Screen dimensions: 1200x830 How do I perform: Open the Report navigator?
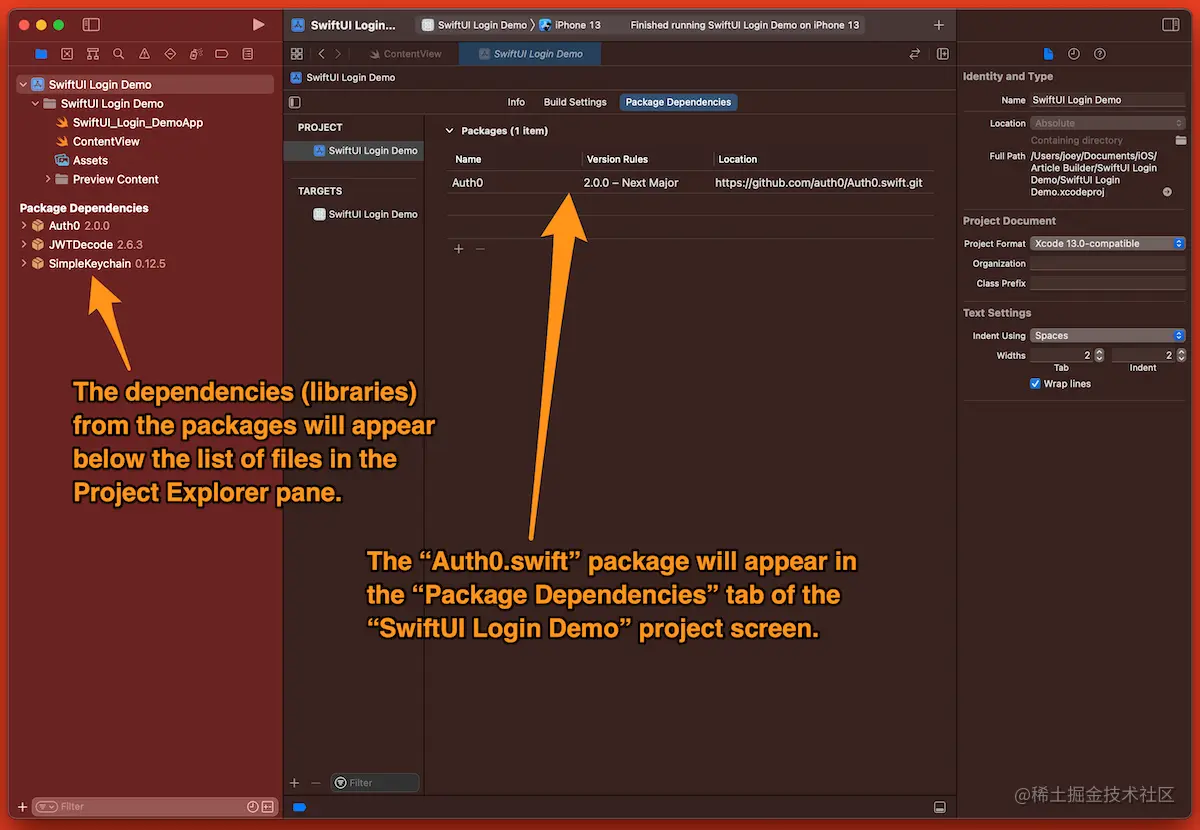pyautogui.click(x=248, y=54)
